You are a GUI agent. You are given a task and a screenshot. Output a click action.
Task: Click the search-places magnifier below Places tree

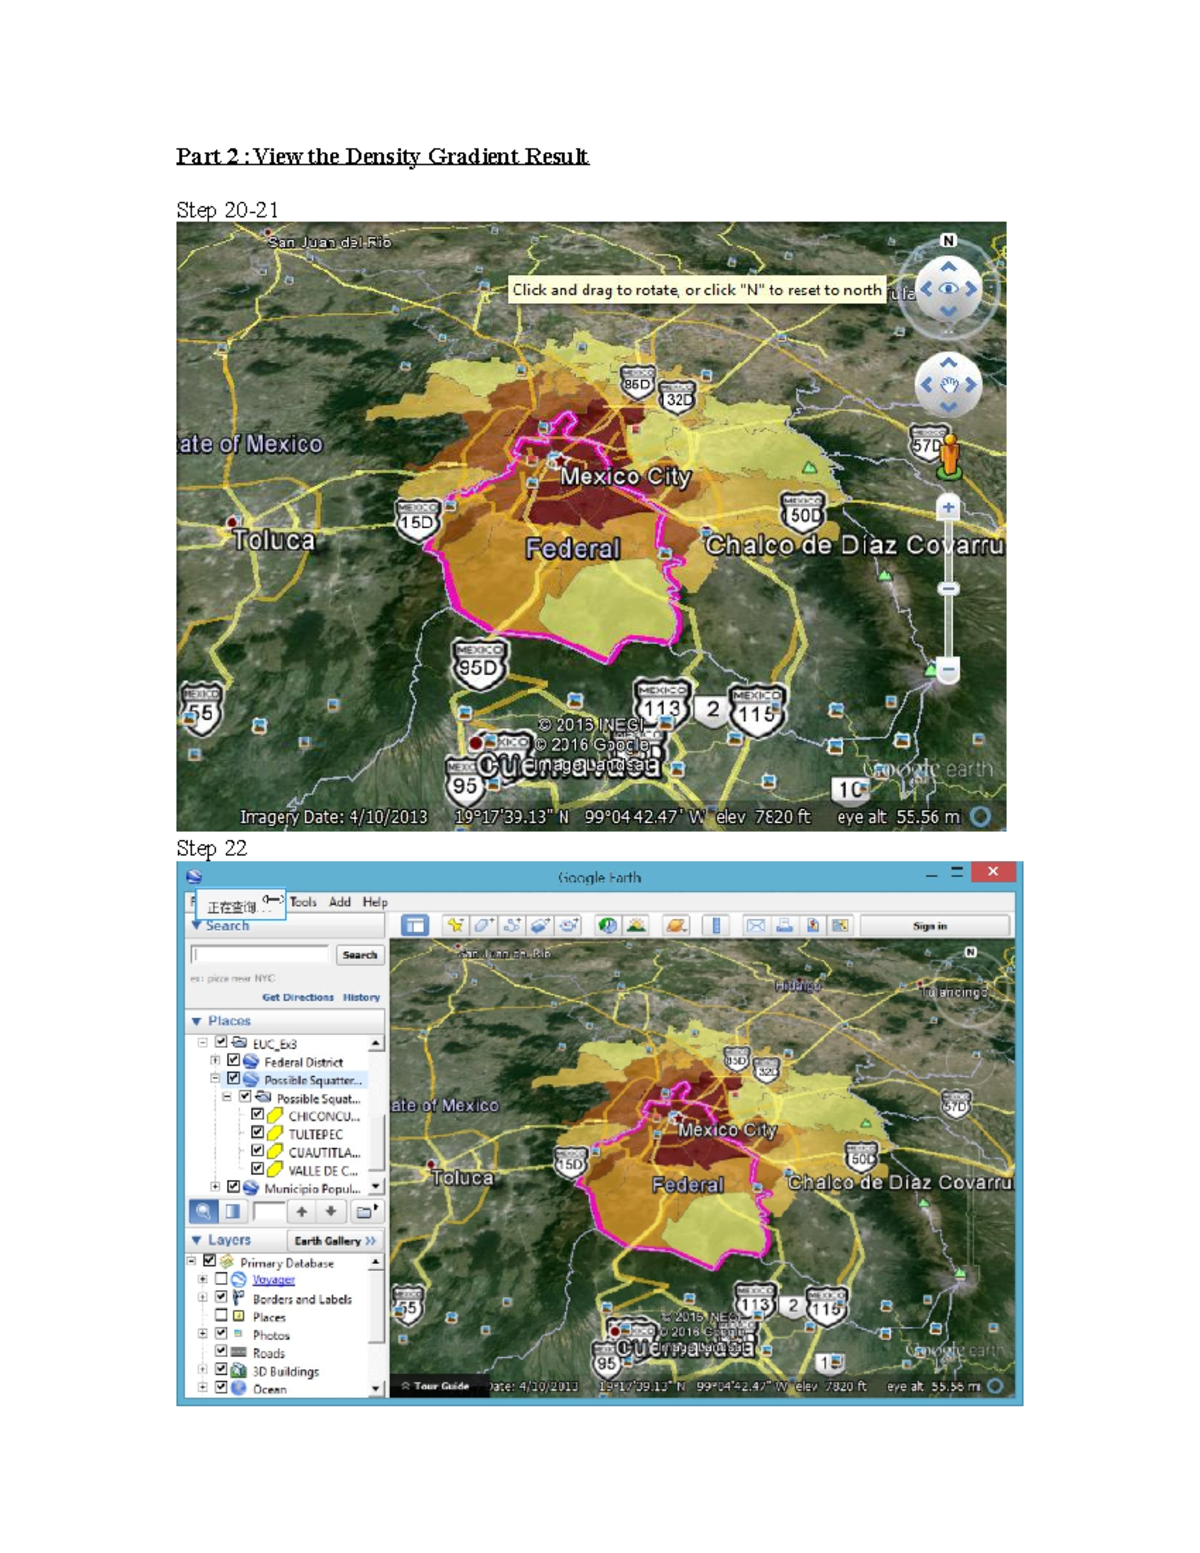(x=203, y=1211)
